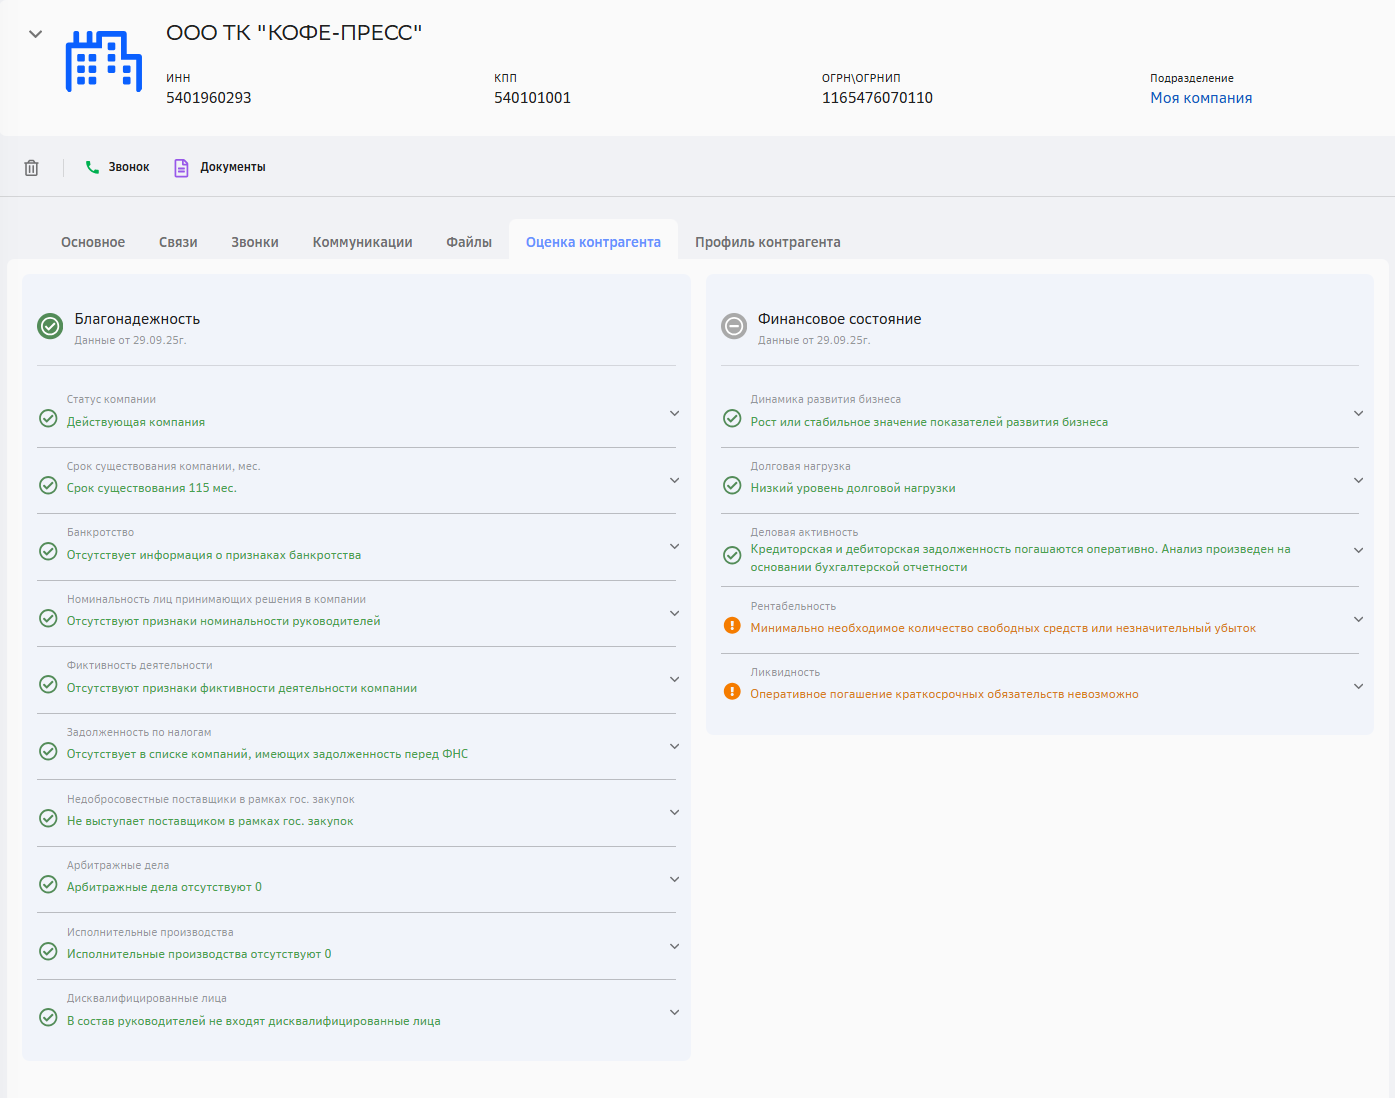Go to the Коммуникации tab
1395x1098 pixels.
point(363,242)
